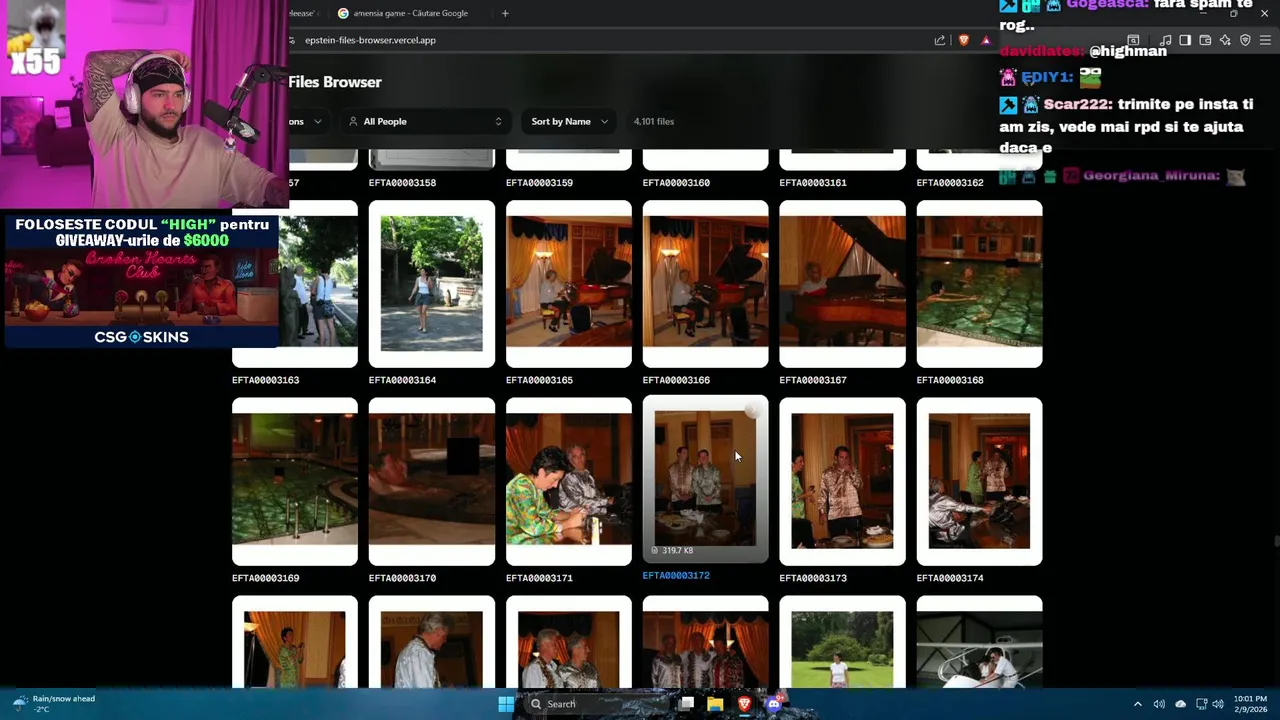Open the All People filter dropdown
This screenshot has width=1280, height=720.
click(x=425, y=121)
